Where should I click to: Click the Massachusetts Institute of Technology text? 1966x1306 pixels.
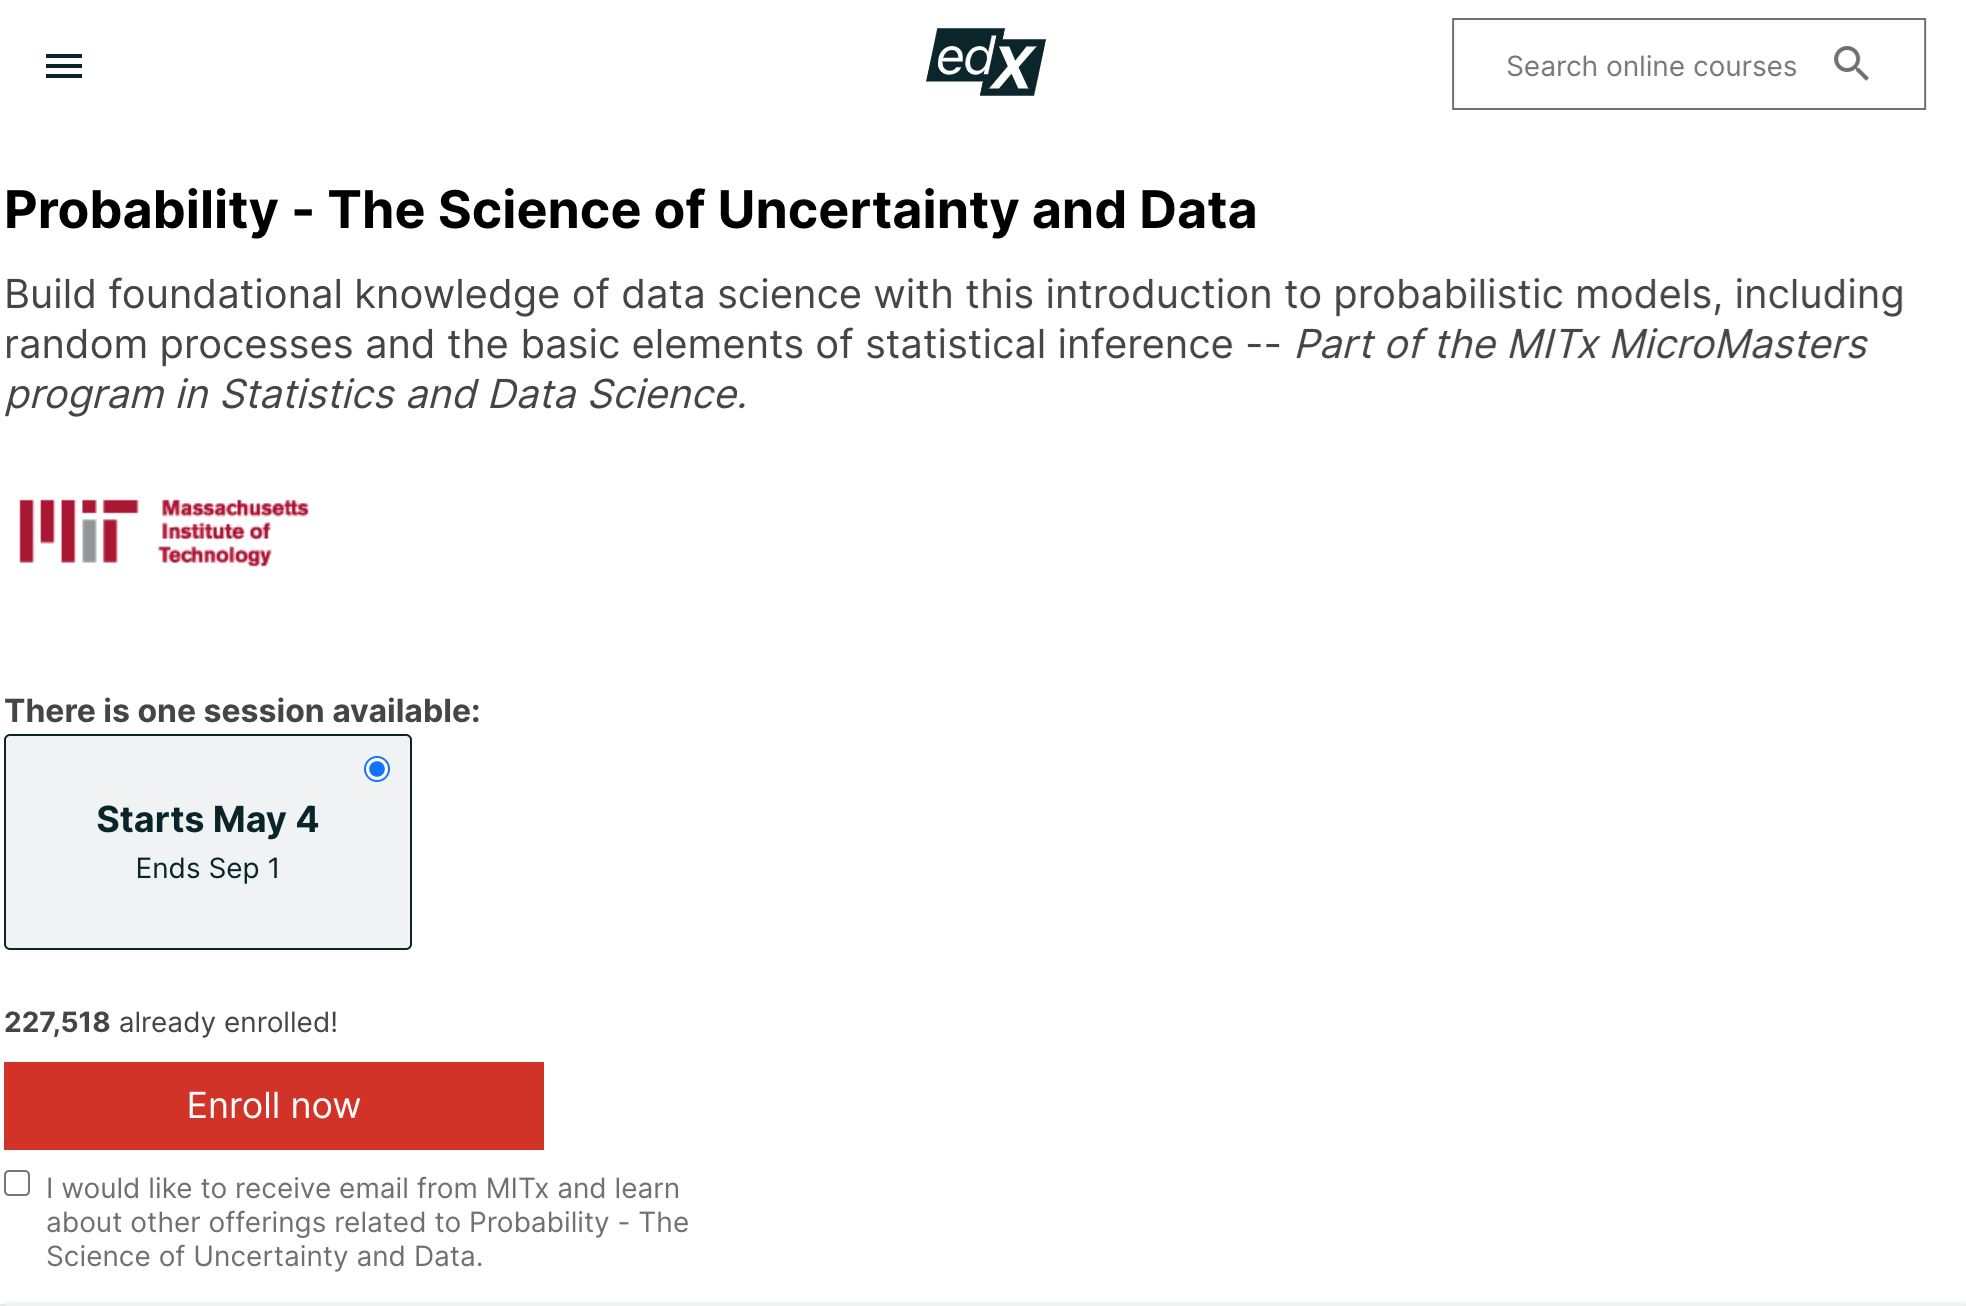233,531
